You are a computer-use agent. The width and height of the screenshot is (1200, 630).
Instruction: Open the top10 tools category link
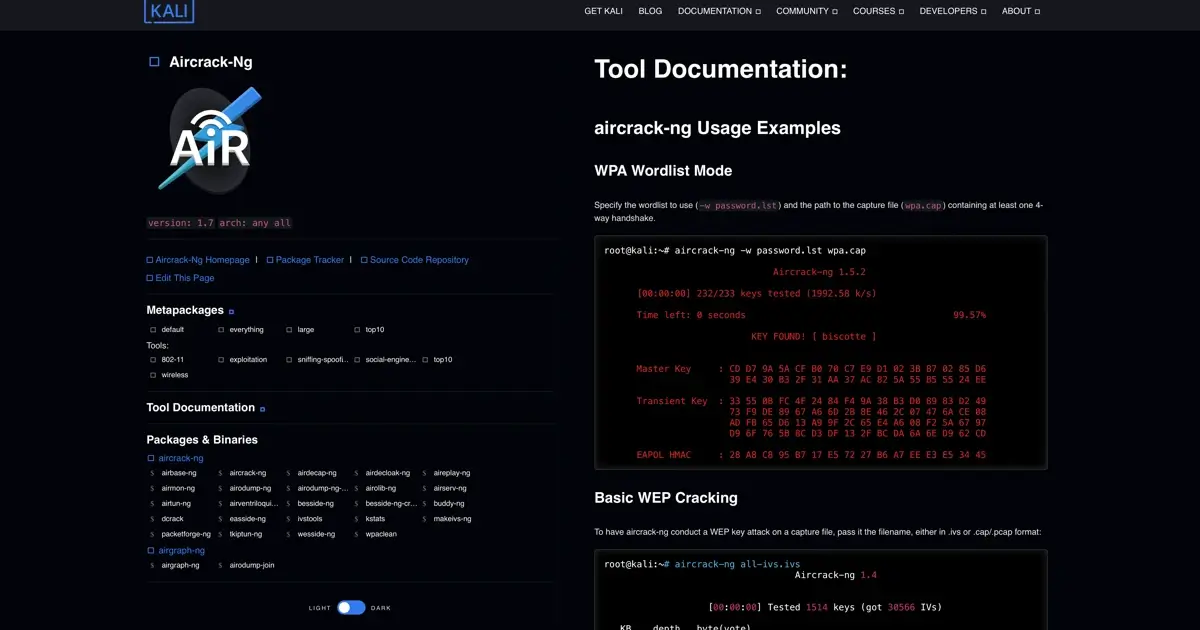443,359
